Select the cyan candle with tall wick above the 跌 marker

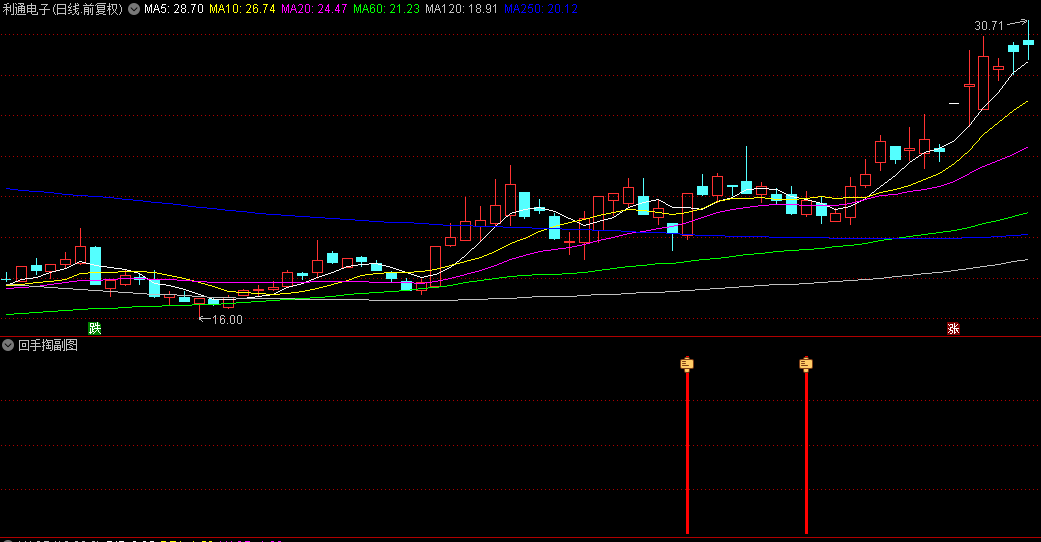click(x=96, y=266)
